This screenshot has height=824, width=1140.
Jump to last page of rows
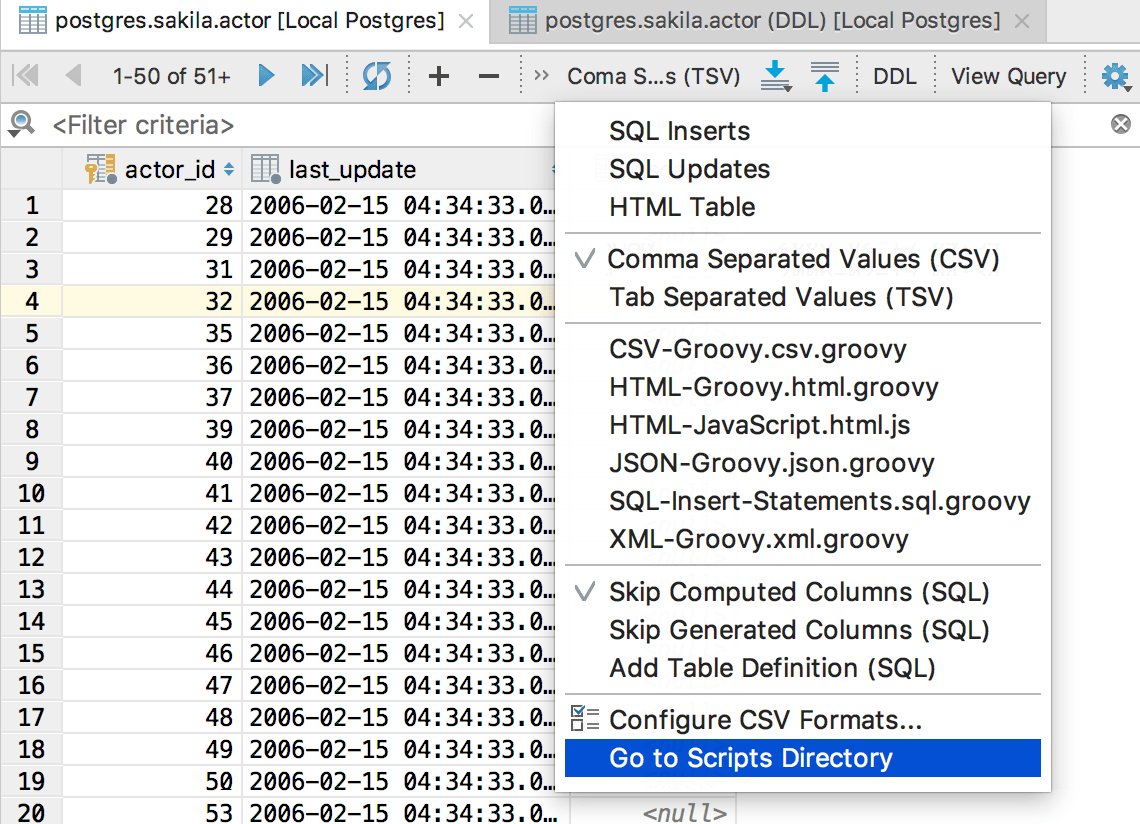pos(314,76)
